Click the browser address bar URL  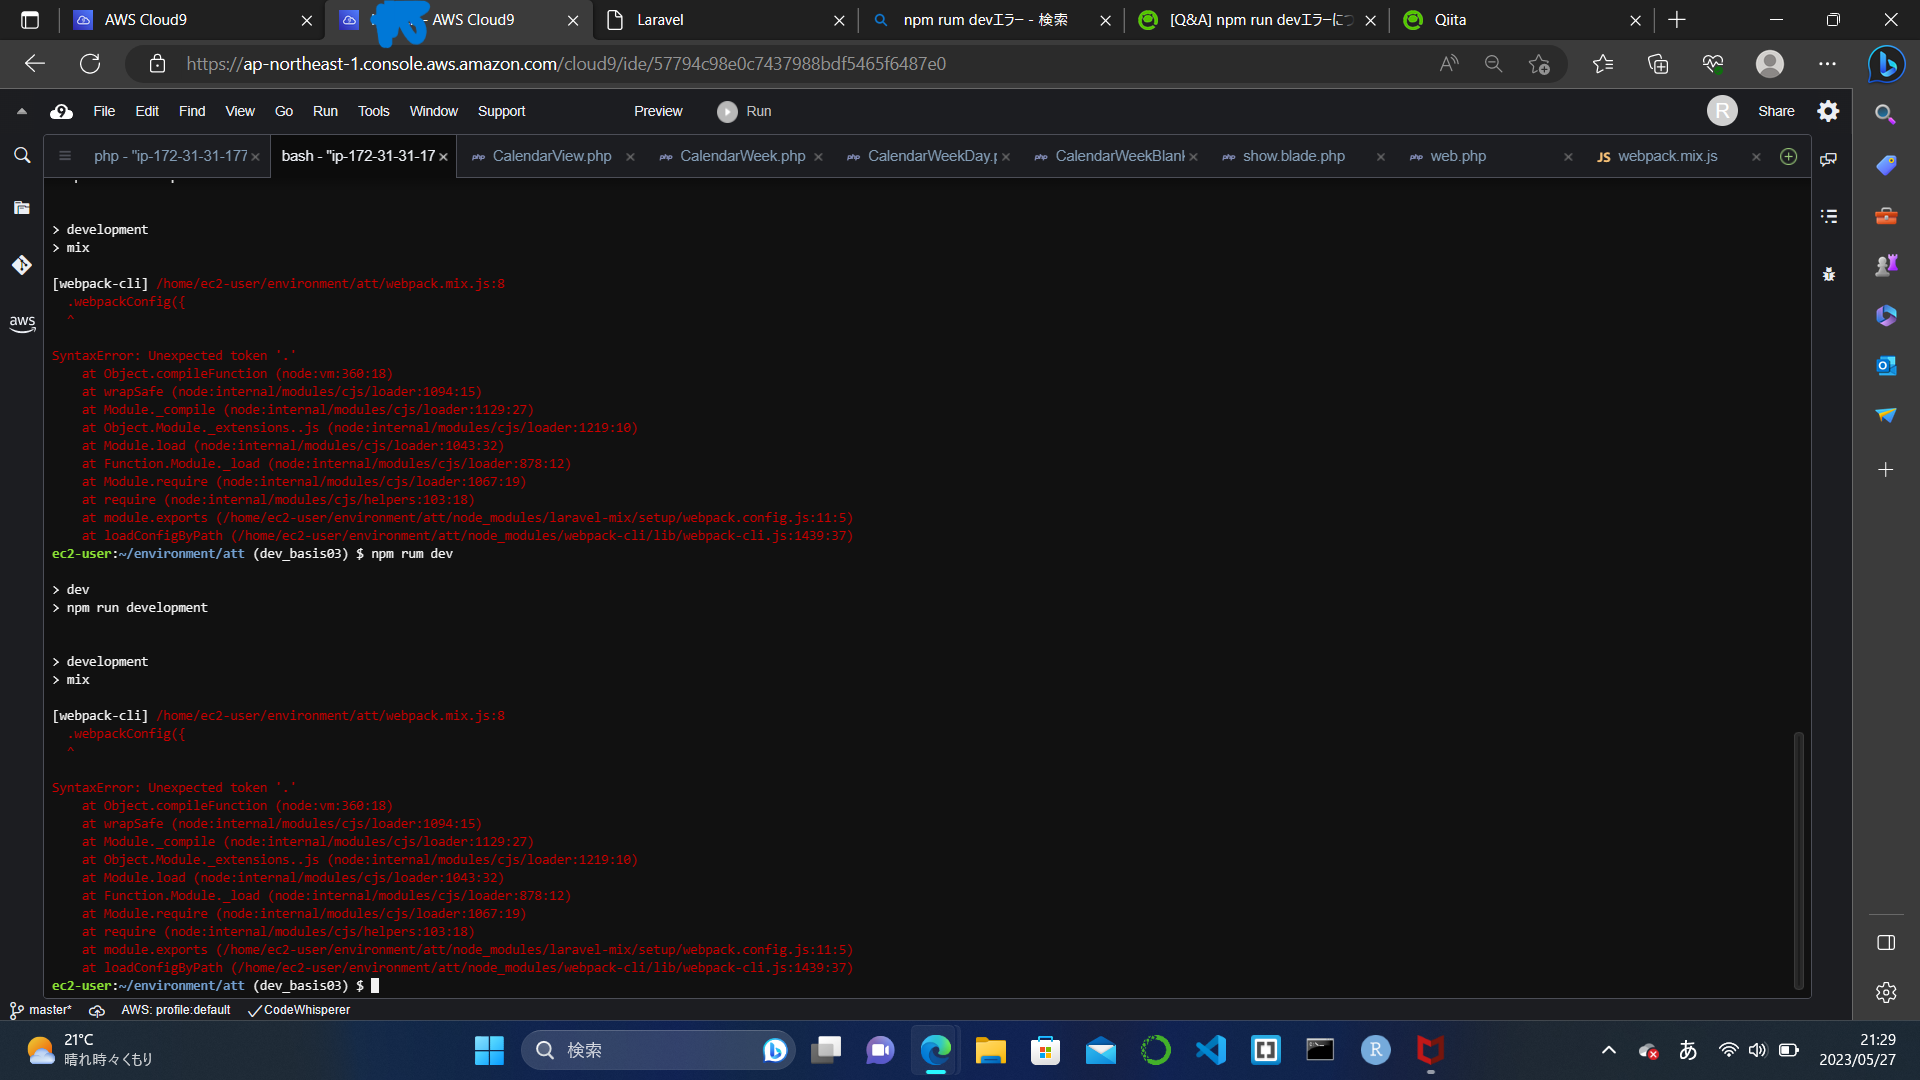566,64
